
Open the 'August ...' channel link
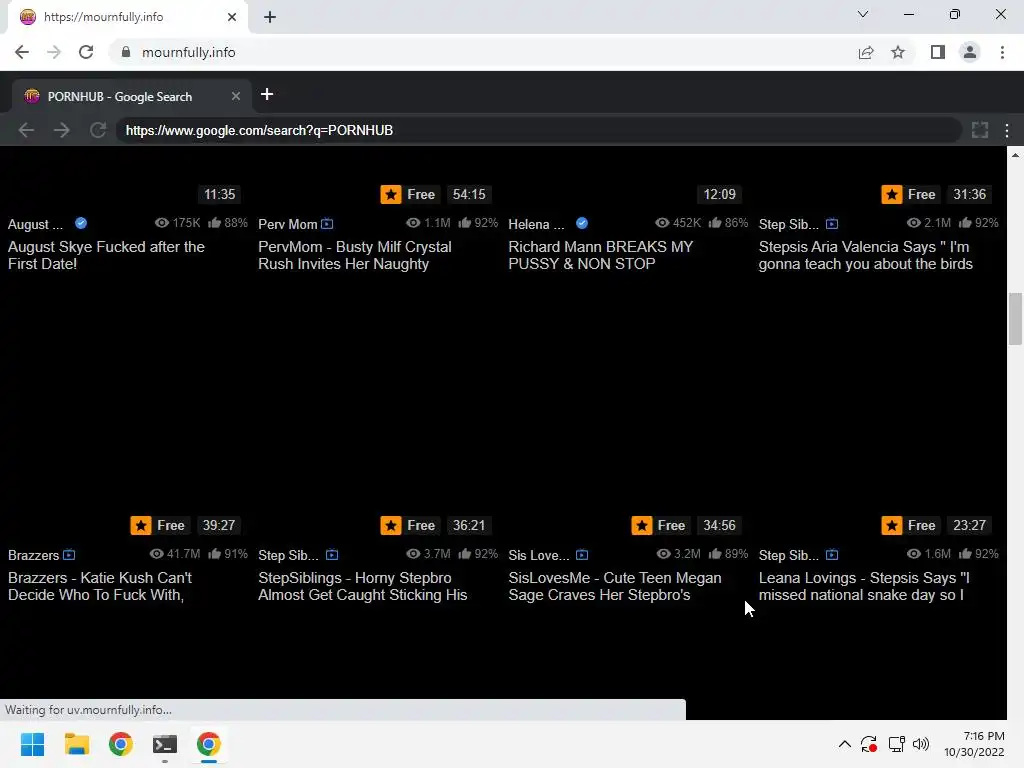click(x=35, y=225)
